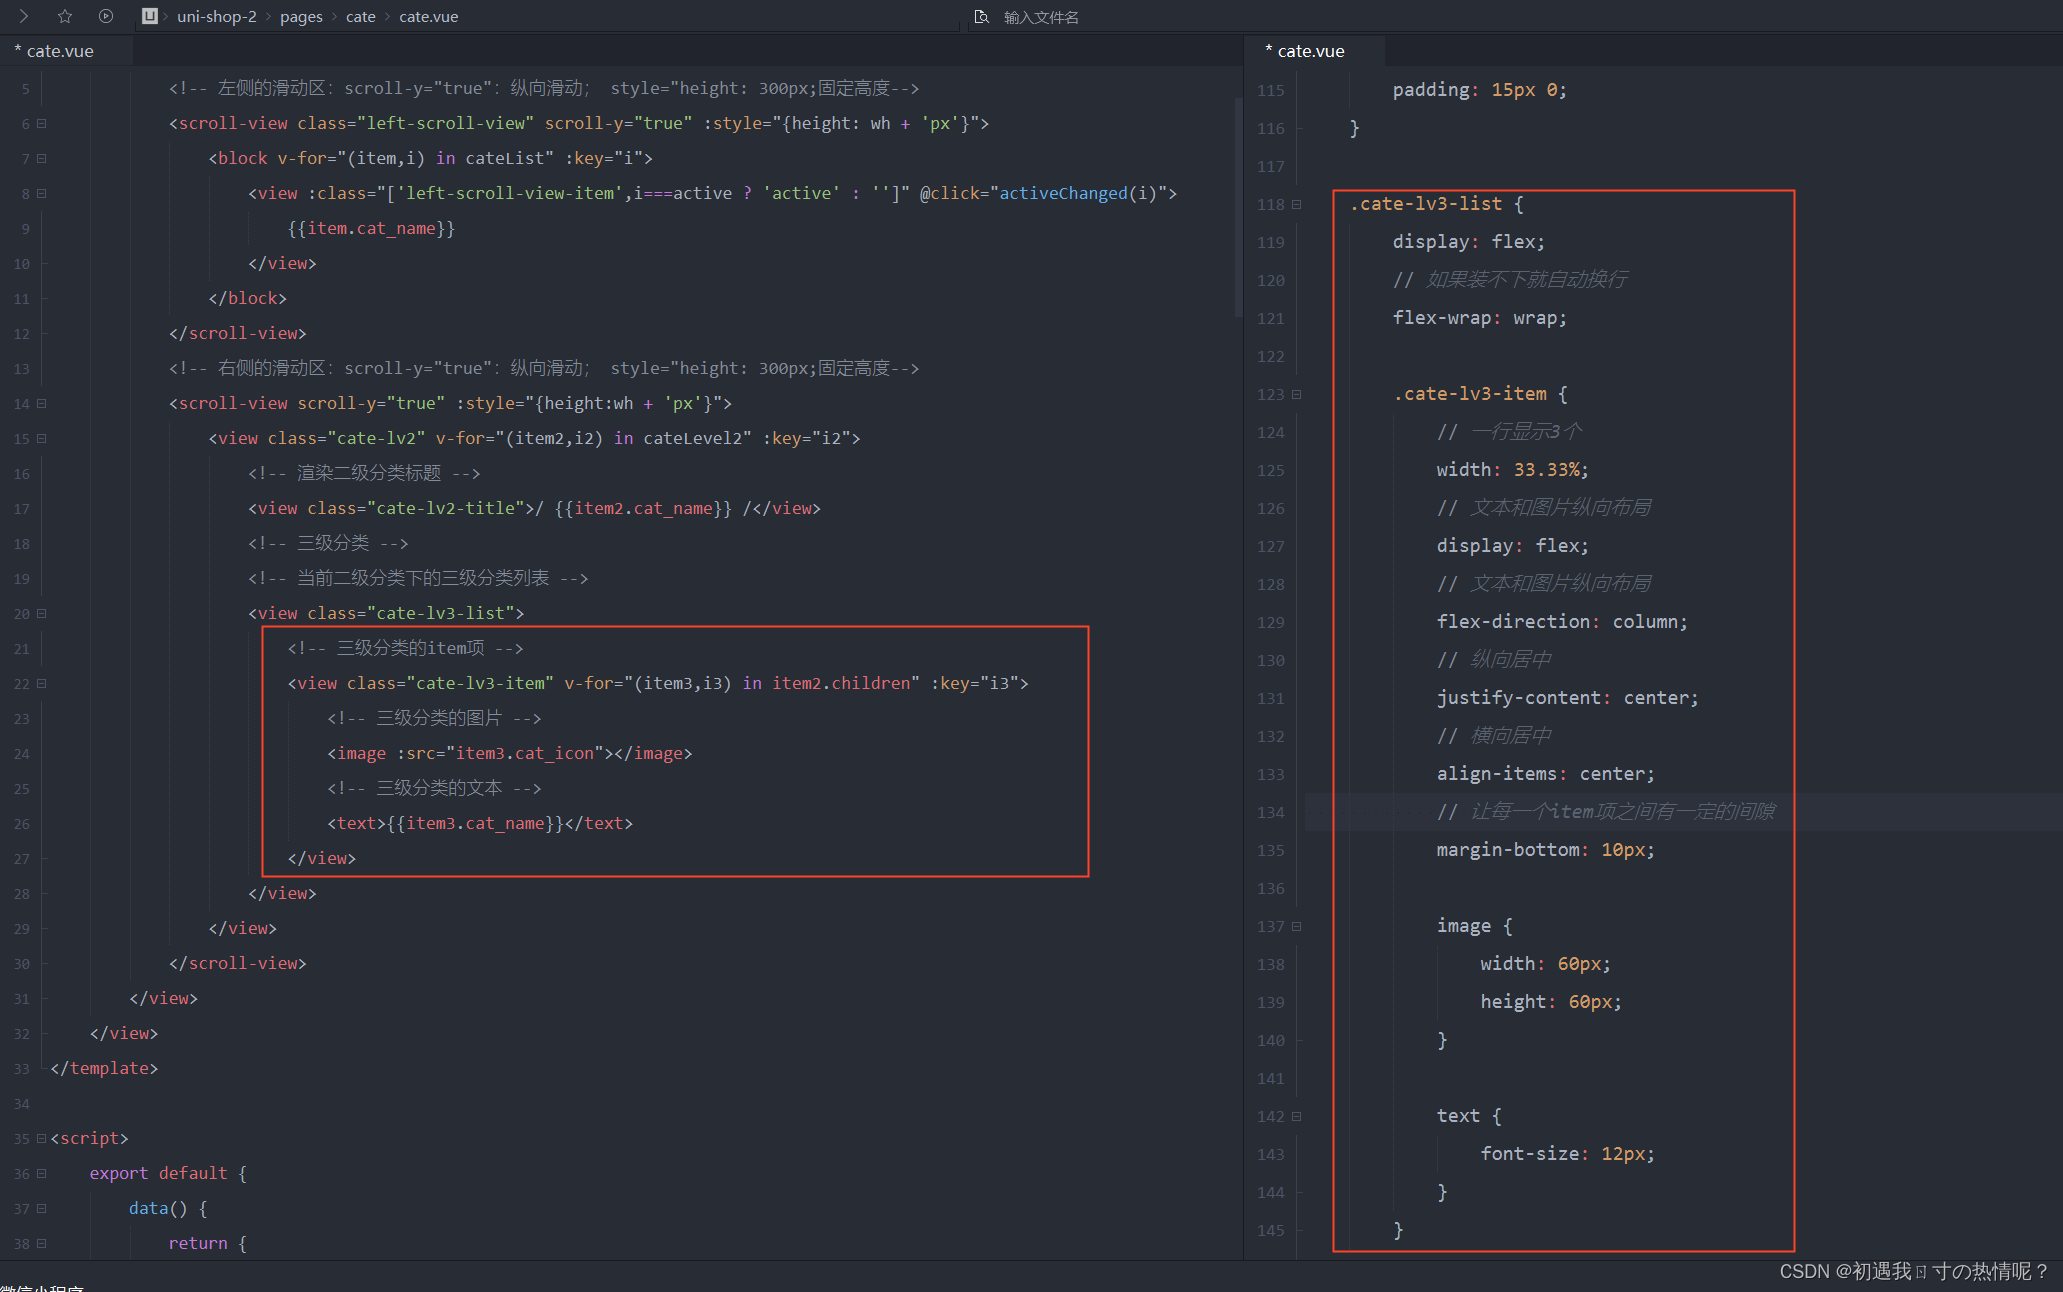The width and height of the screenshot is (2063, 1292).
Task: Open cate folder in breadcrumb
Action: tap(361, 17)
